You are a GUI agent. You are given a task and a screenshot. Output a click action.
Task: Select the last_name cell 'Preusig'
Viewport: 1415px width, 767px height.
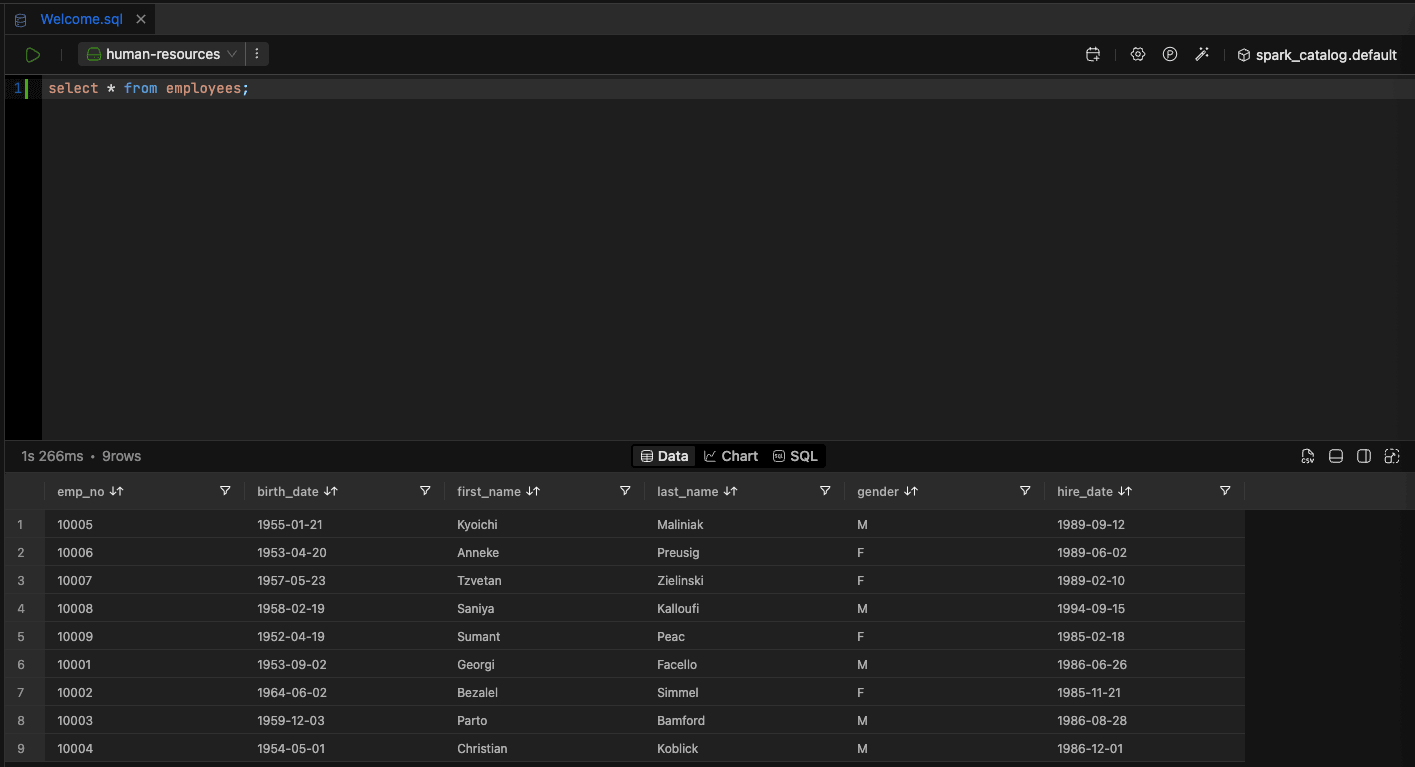coord(744,552)
